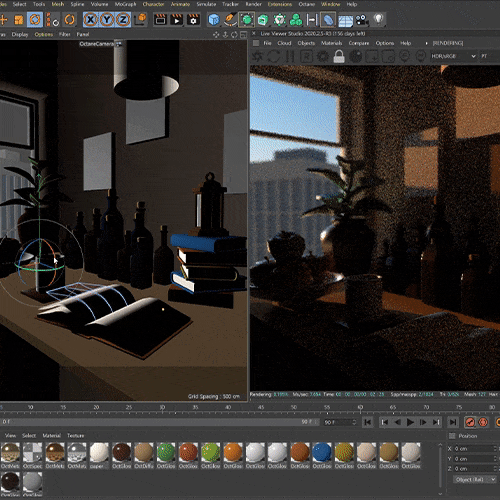Open the Object (Rel) coordinate dropdown
The width and height of the screenshot is (500, 500).
pos(474,479)
